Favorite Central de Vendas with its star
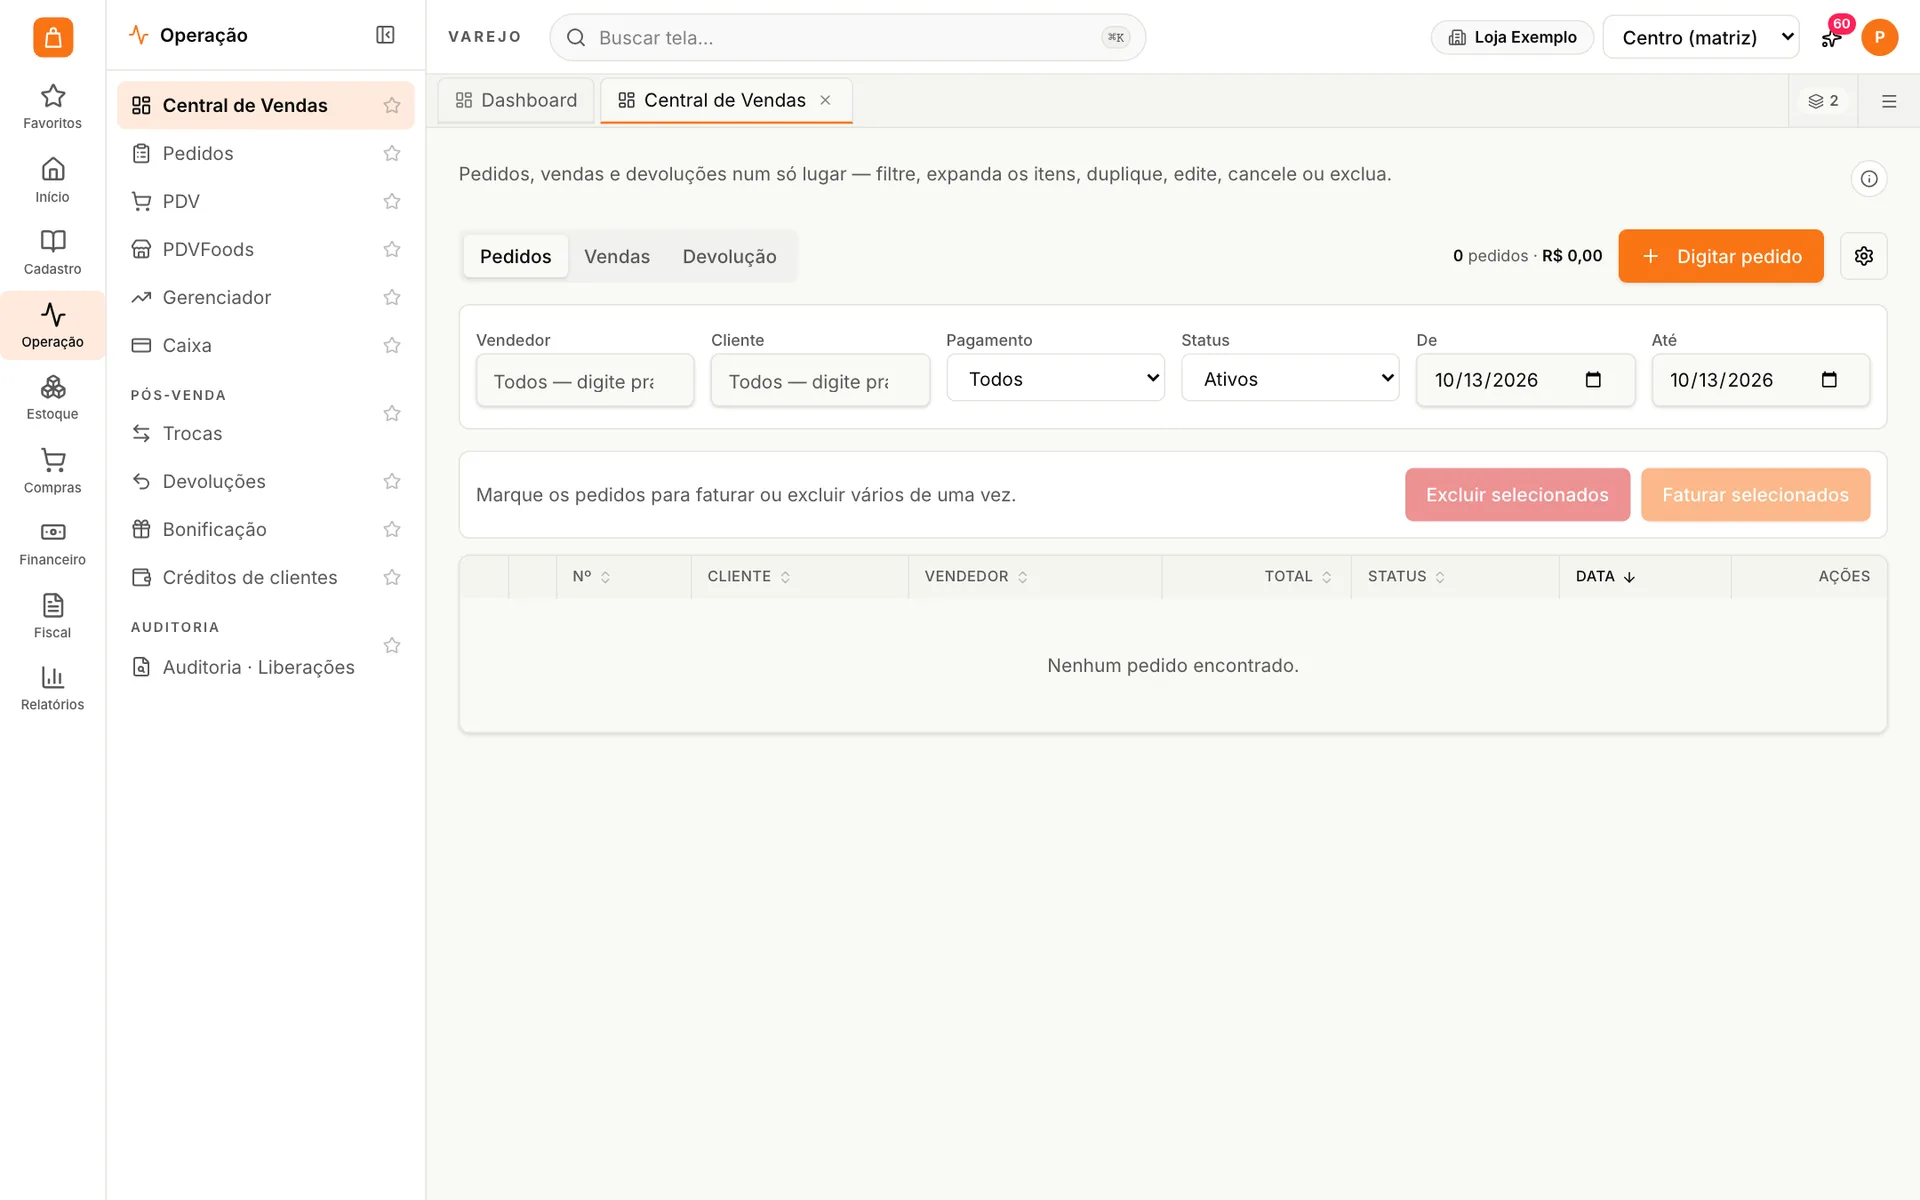Screen dimensions: 1920x1200 pos(392,105)
